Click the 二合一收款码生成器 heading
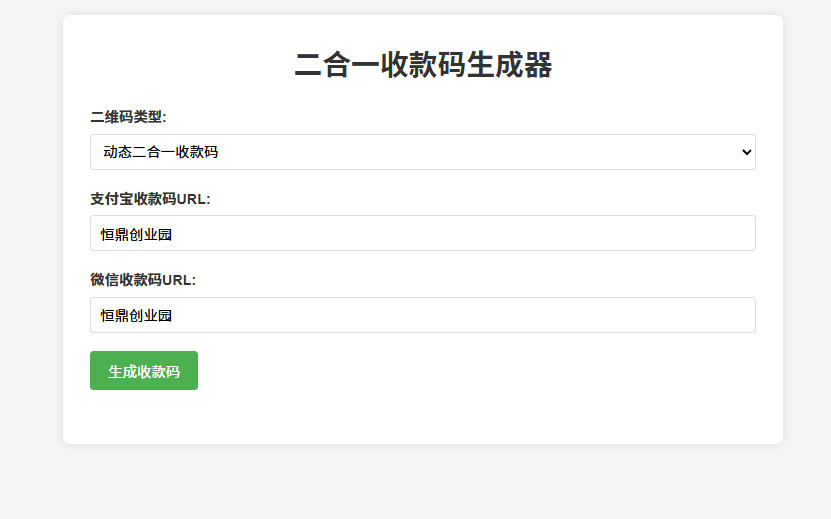Viewport: 831px width, 519px height. (x=423, y=65)
